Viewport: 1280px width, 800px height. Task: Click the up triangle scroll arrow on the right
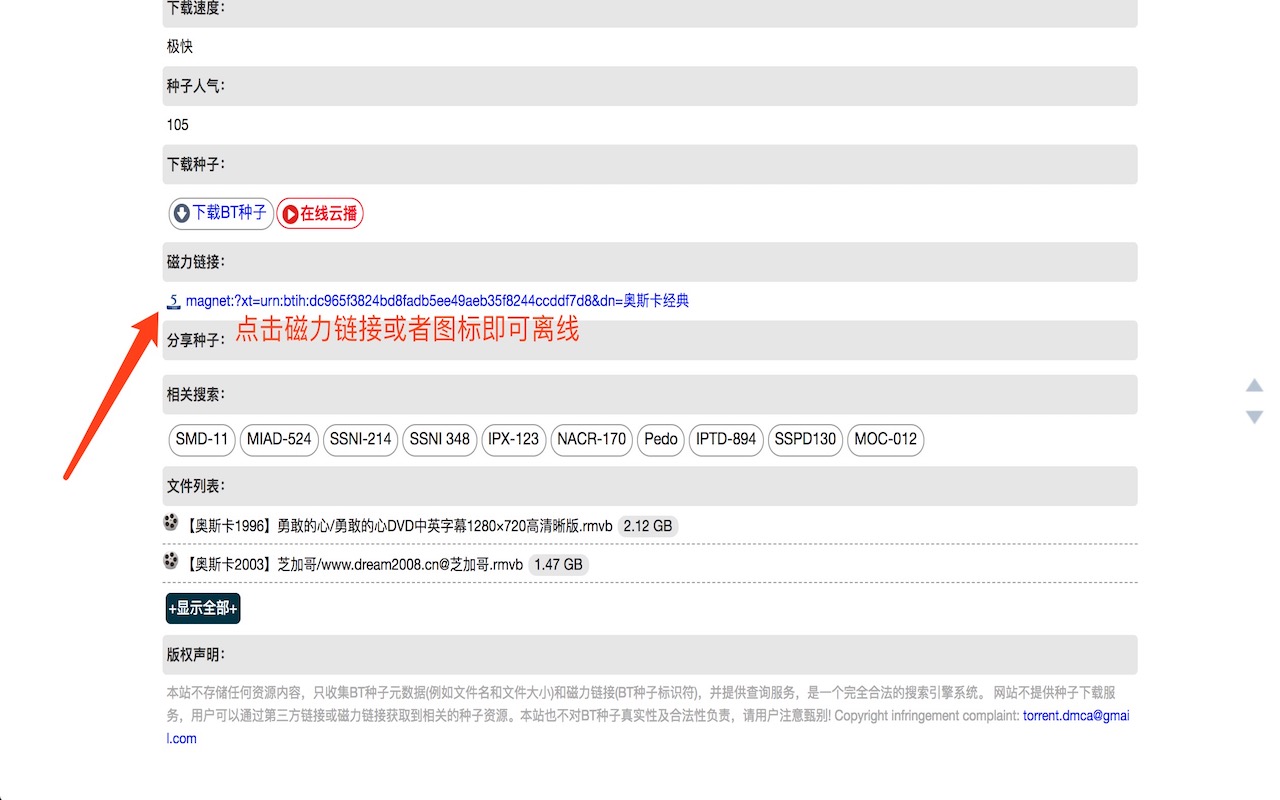(1254, 384)
